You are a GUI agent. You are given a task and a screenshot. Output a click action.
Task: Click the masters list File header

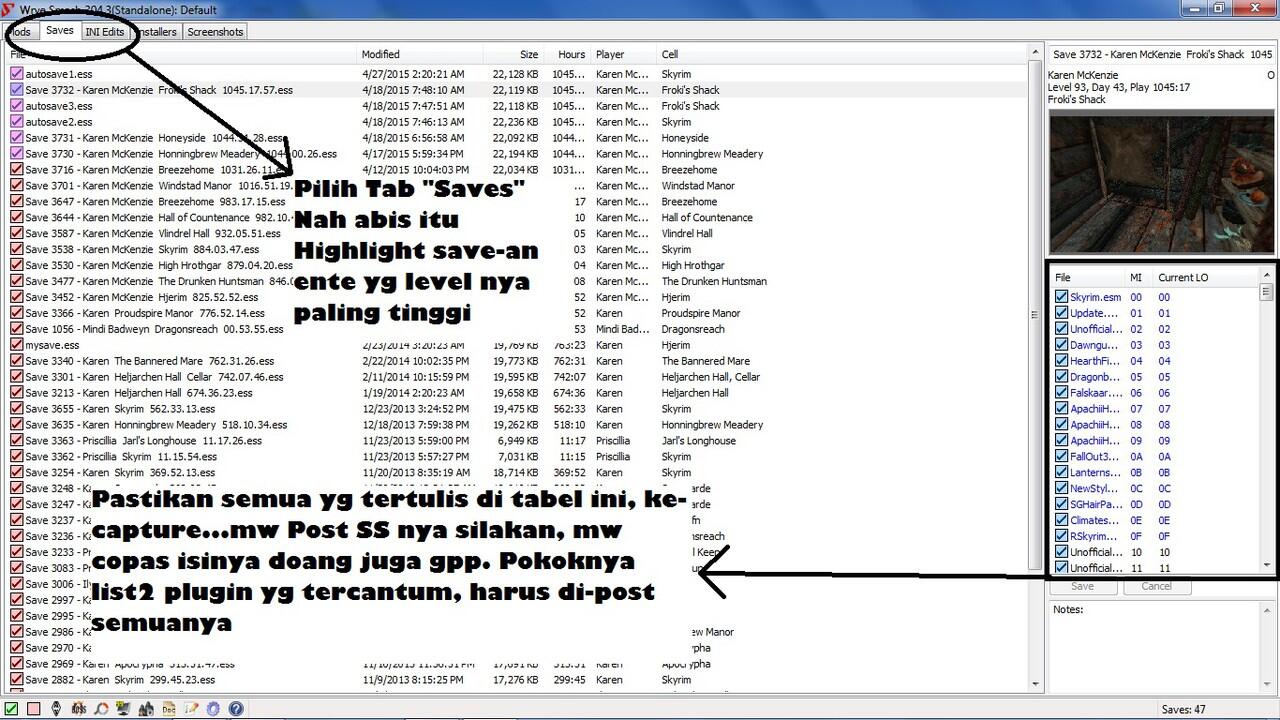coord(1087,277)
